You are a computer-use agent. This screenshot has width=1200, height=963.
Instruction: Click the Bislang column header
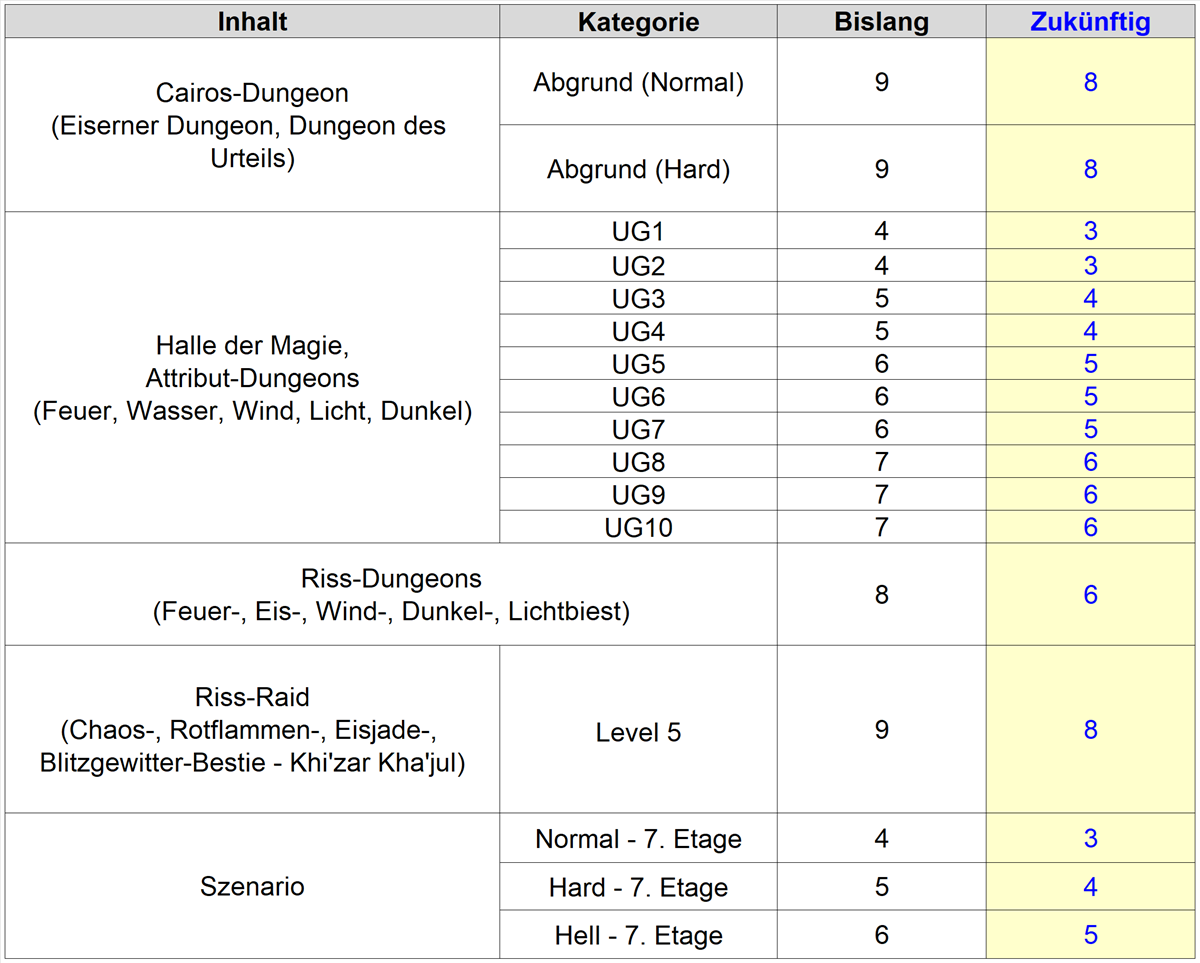881,22
